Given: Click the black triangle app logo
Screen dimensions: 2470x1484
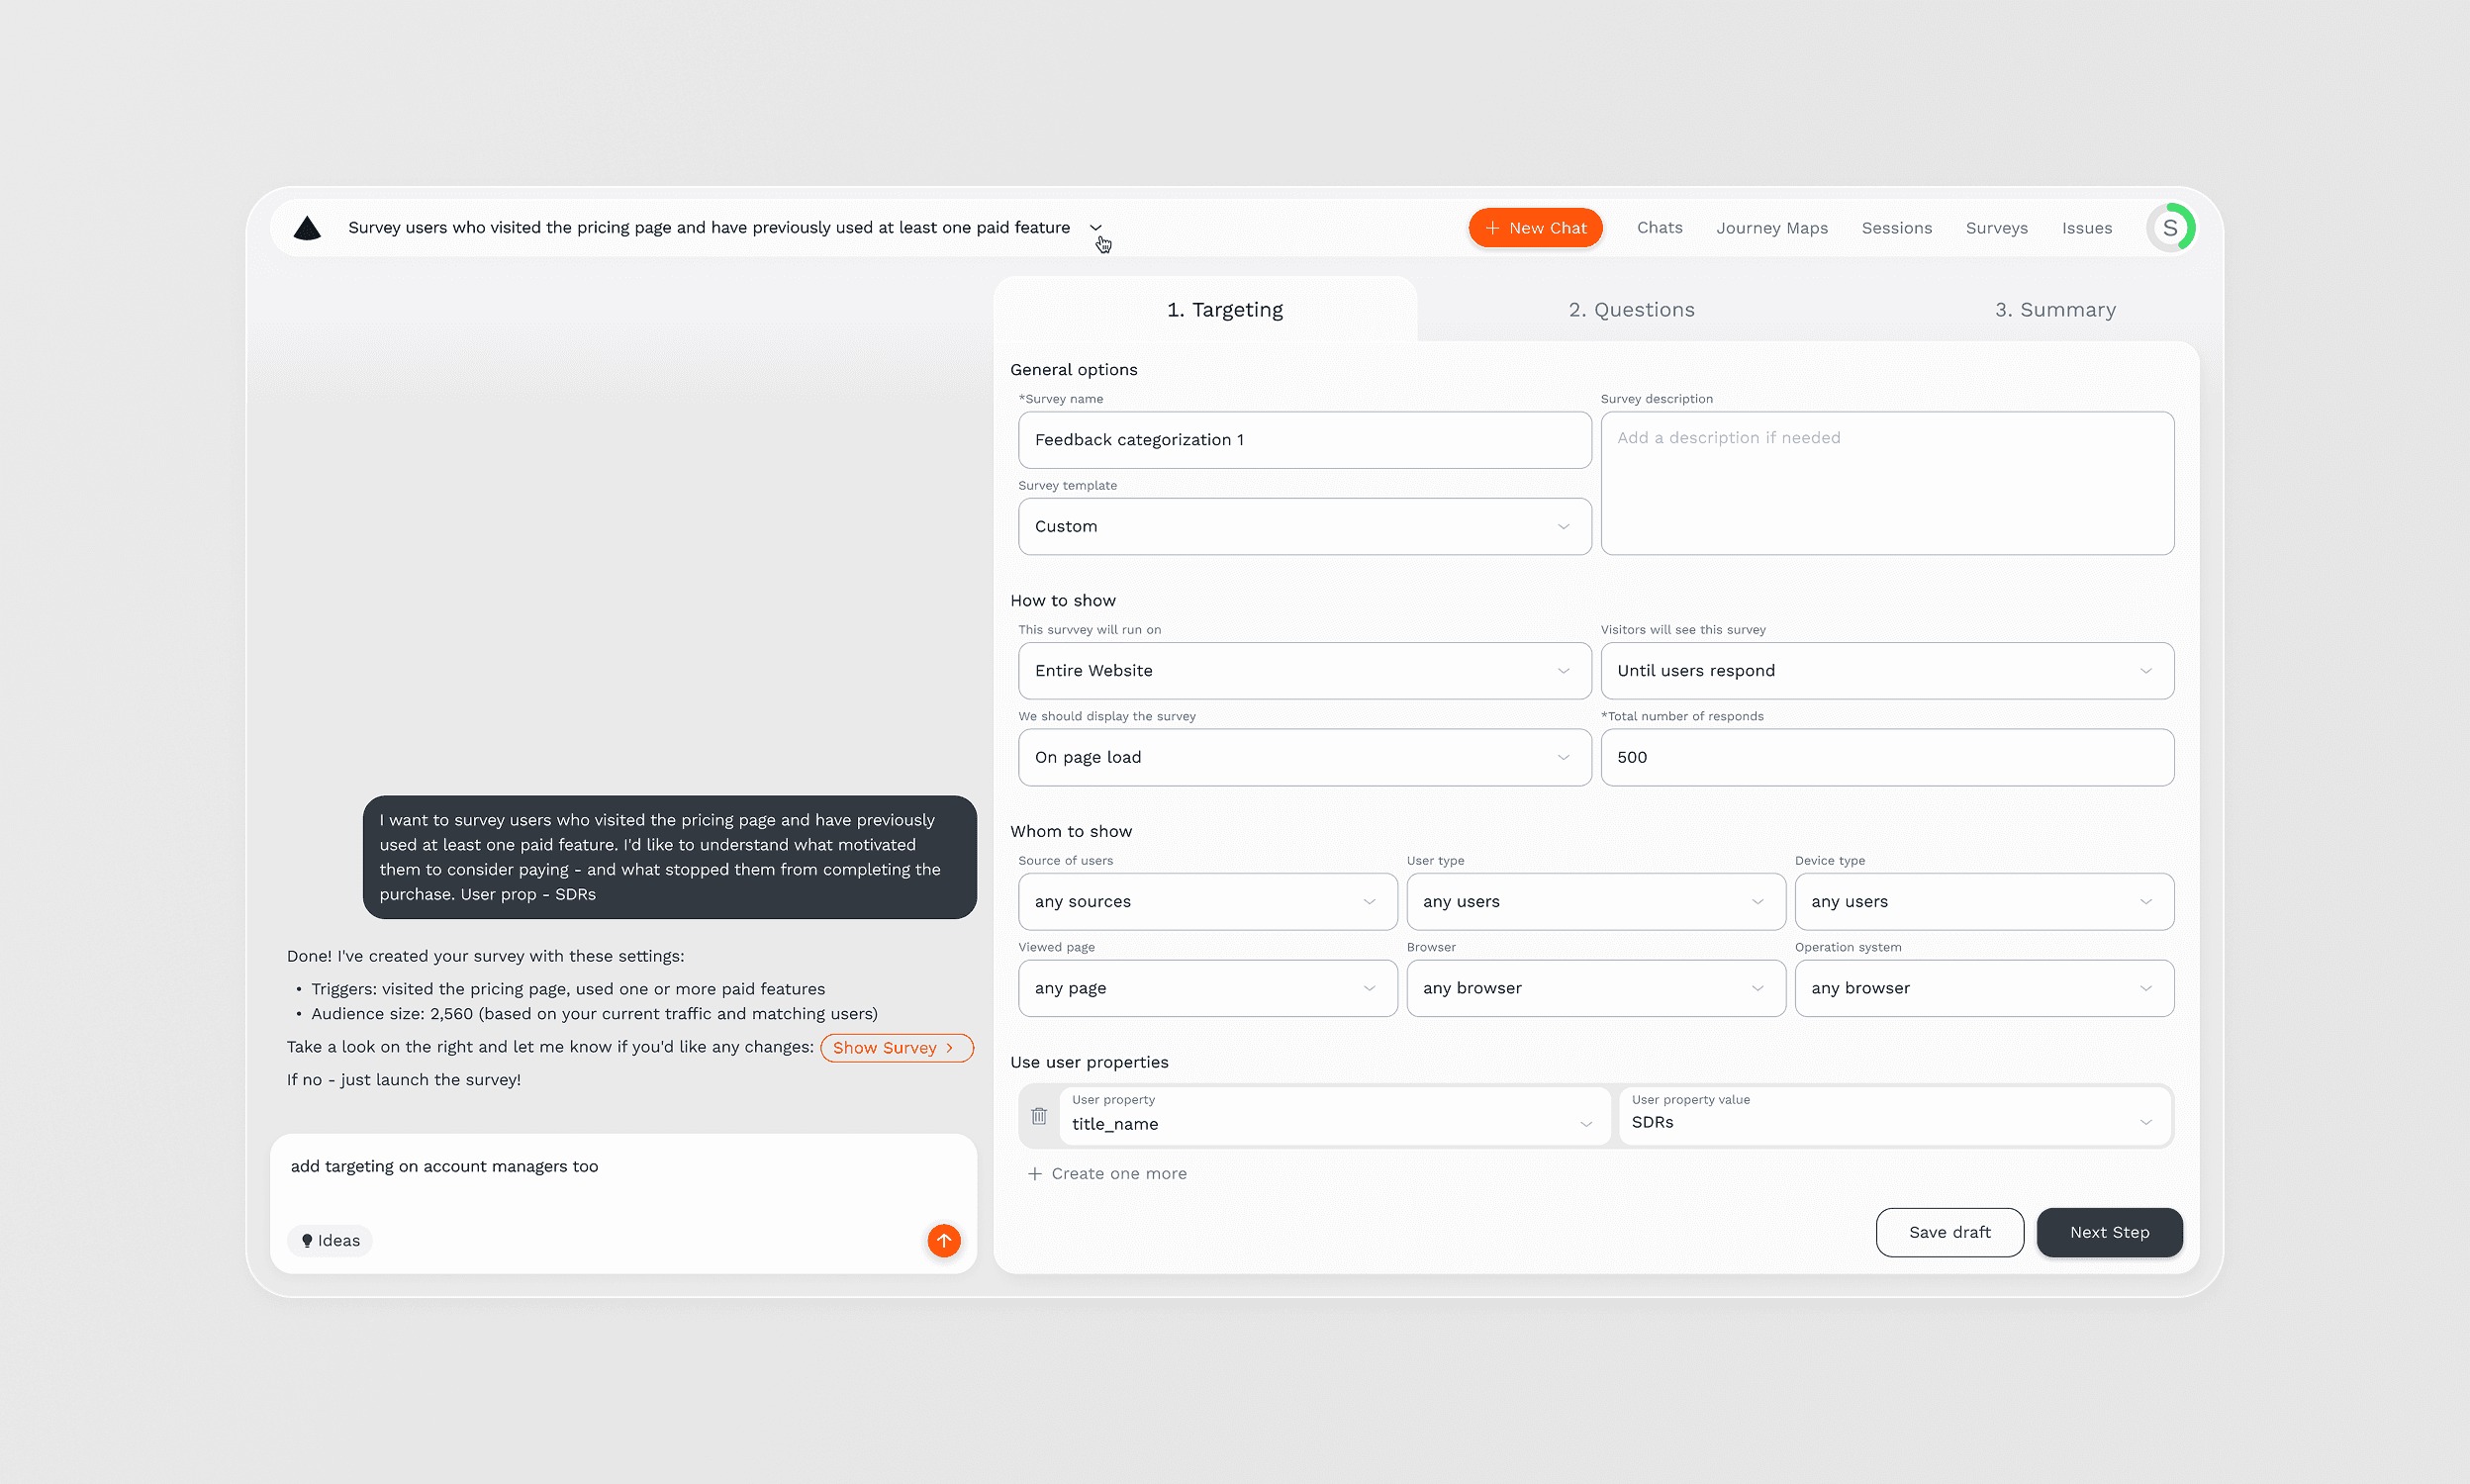Looking at the screenshot, I should [307, 228].
